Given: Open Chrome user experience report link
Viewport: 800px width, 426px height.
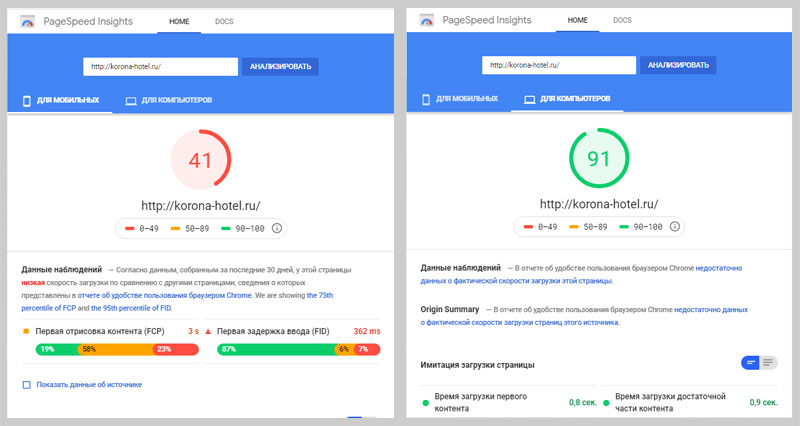Looking at the screenshot, I should tap(164, 295).
